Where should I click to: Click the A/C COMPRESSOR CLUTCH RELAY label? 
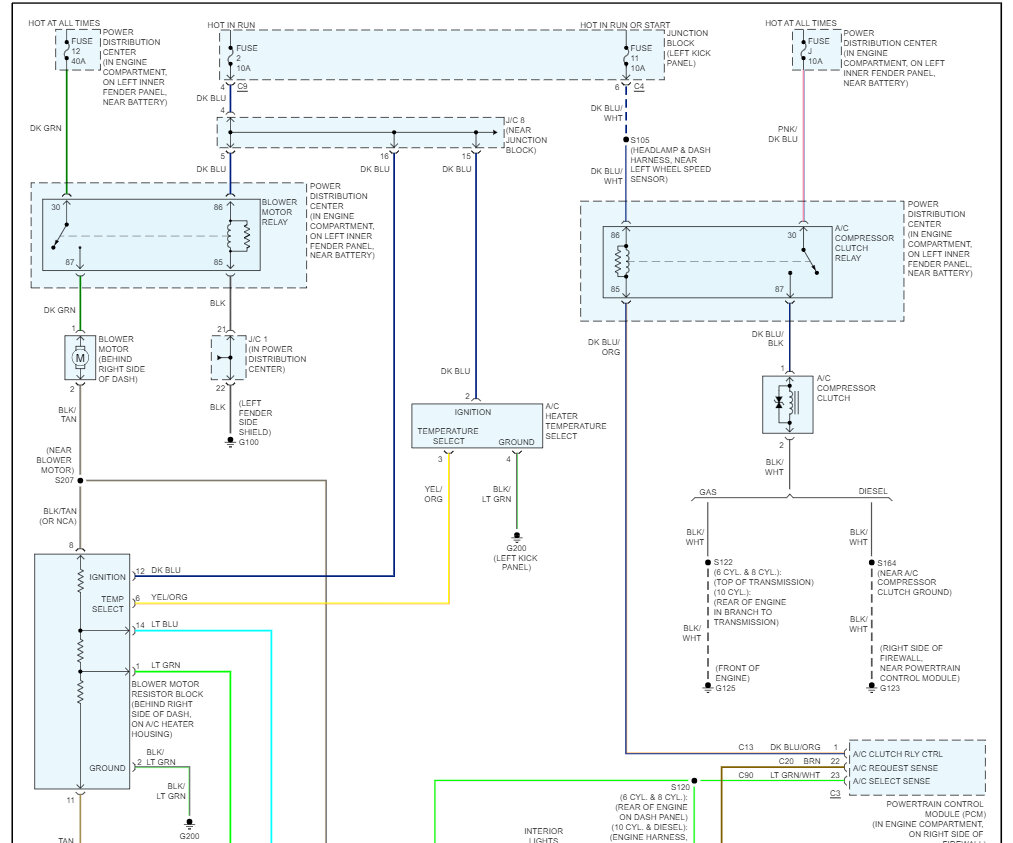(x=864, y=243)
